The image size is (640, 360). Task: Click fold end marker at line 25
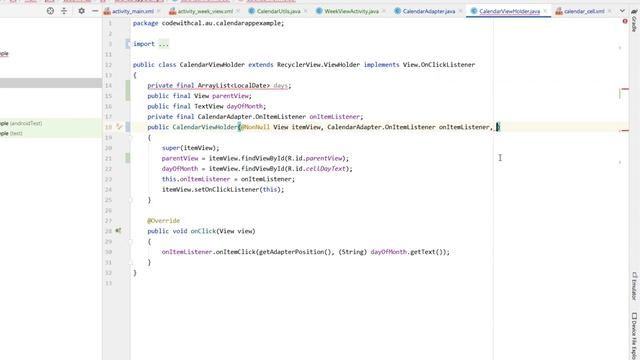[131, 200]
